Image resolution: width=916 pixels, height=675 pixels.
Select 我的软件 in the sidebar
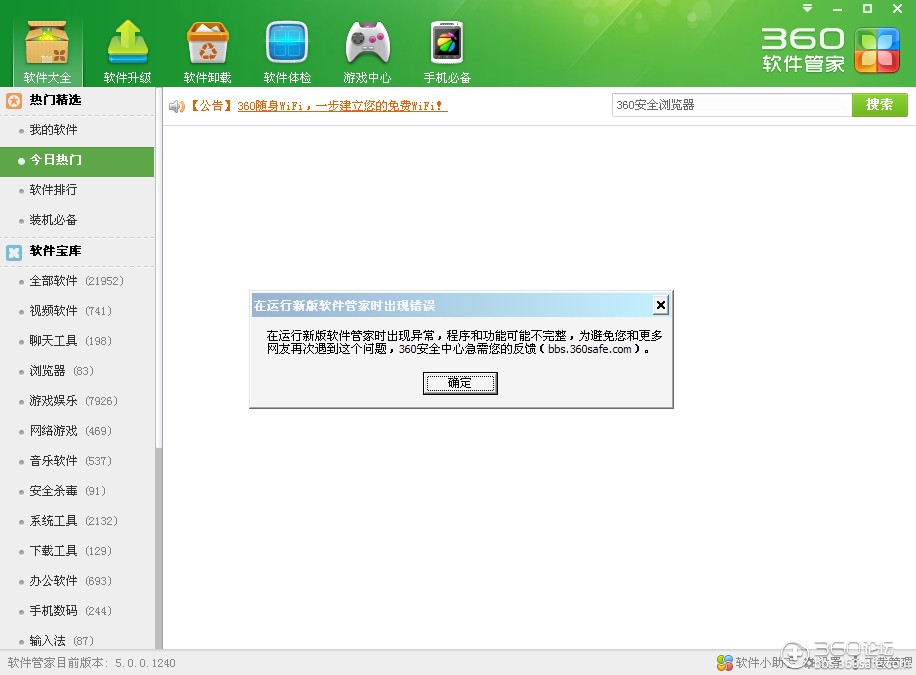pyautogui.click(x=77, y=130)
